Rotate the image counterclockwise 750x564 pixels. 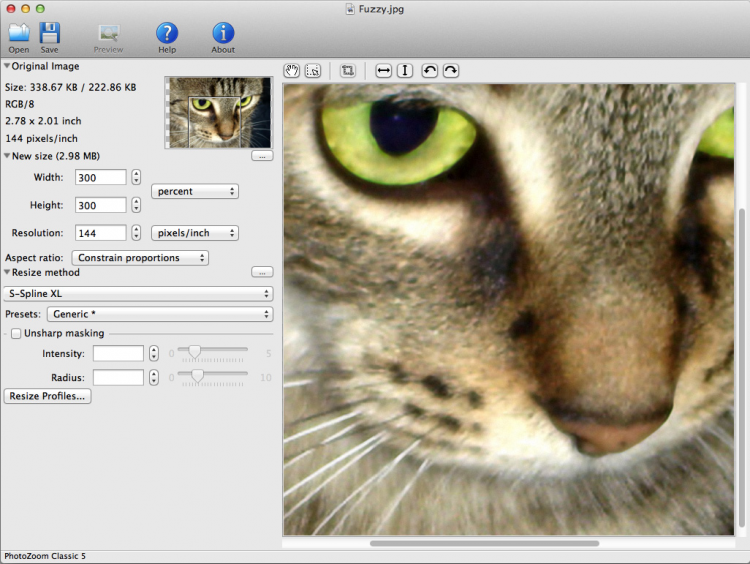click(429, 71)
